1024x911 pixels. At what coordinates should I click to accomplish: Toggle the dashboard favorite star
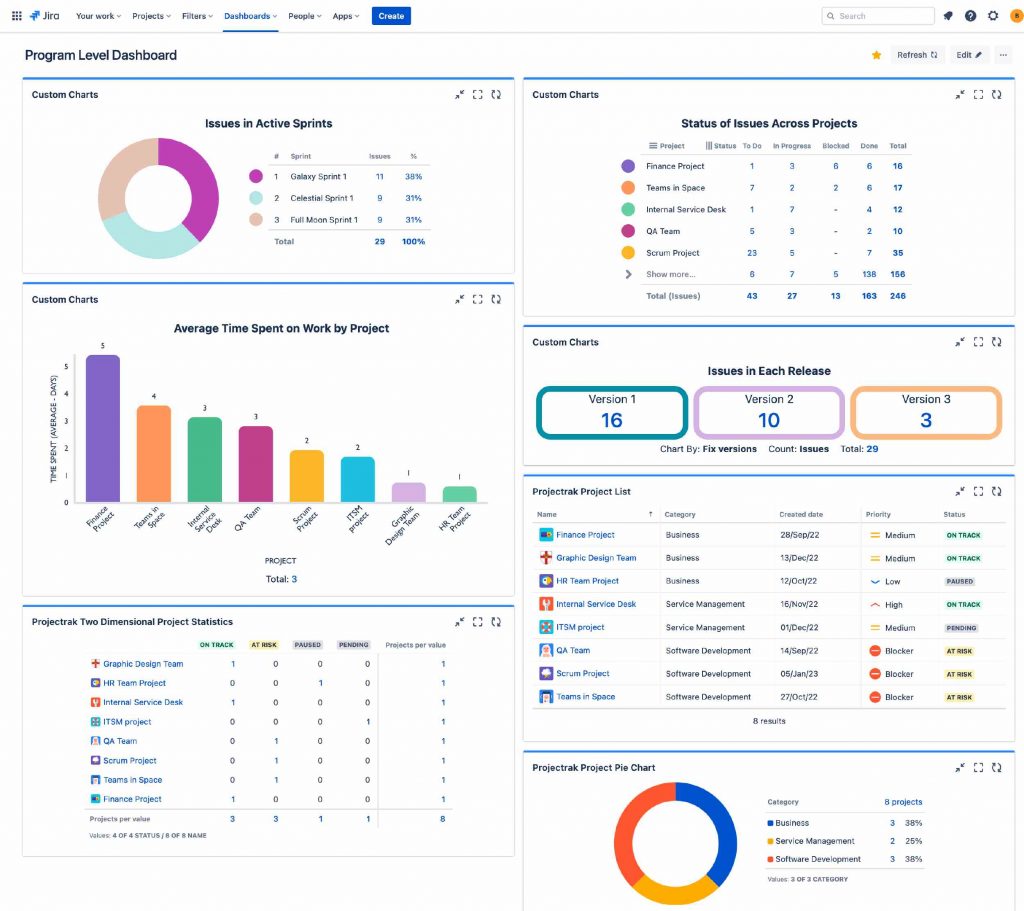pyautogui.click(x=876, y=55)
